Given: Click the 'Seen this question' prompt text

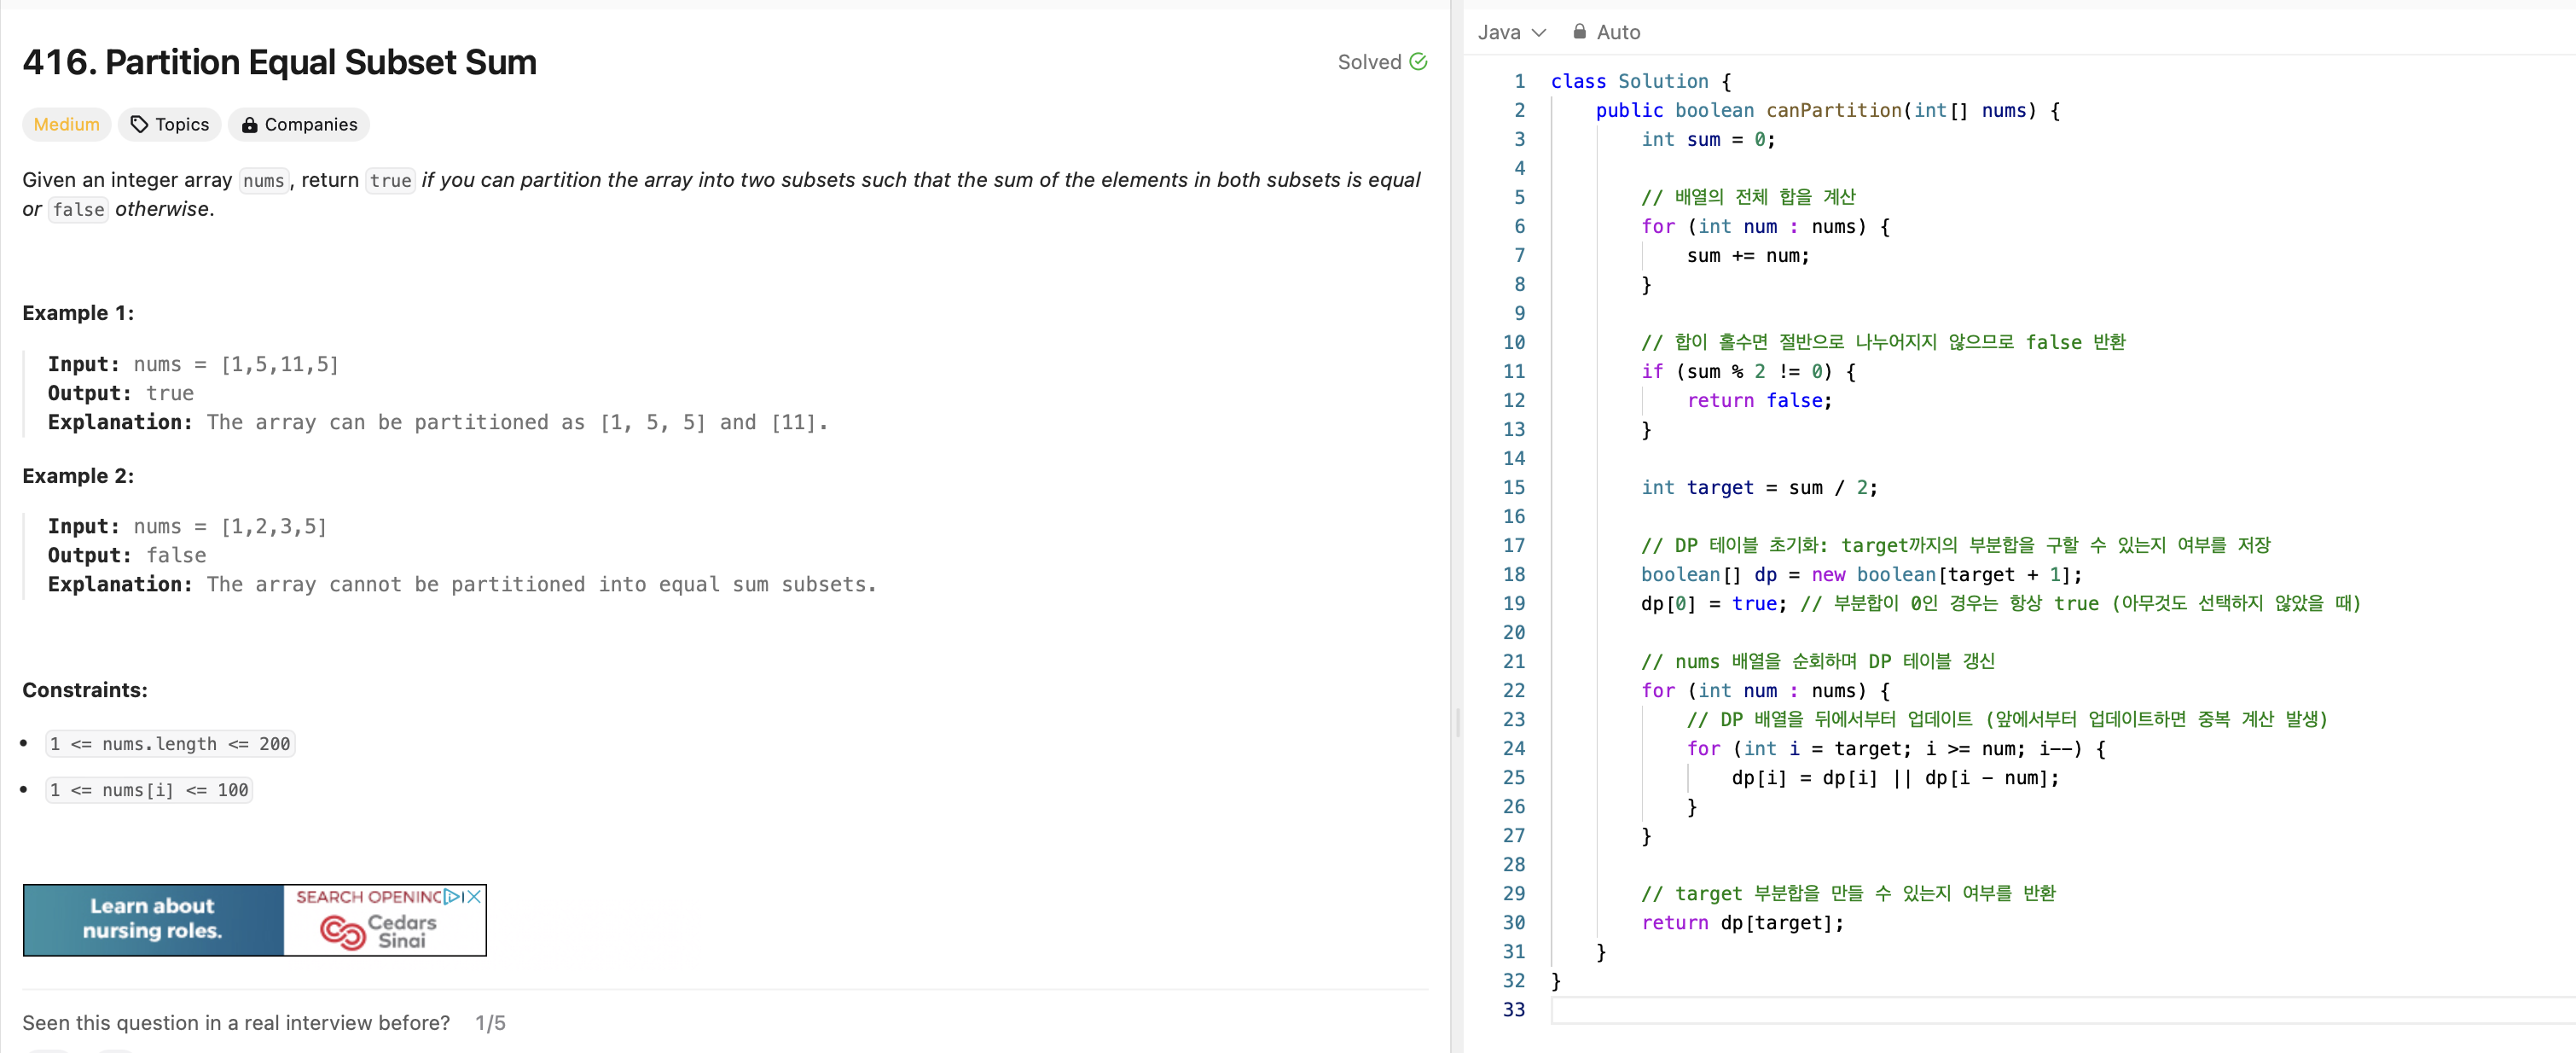Looking at the screenshot, I should pos(236,1022).
